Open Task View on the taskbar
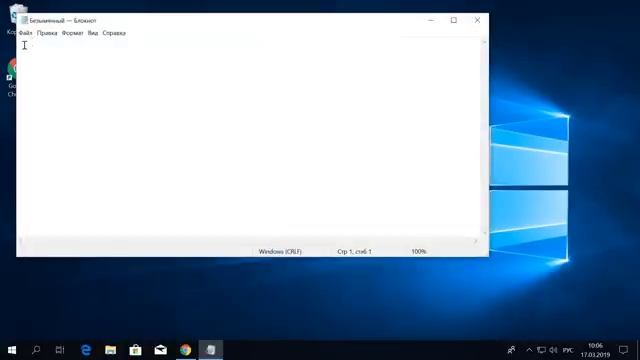Viewport: 640px width, 360px height. (x=60, y=350)
